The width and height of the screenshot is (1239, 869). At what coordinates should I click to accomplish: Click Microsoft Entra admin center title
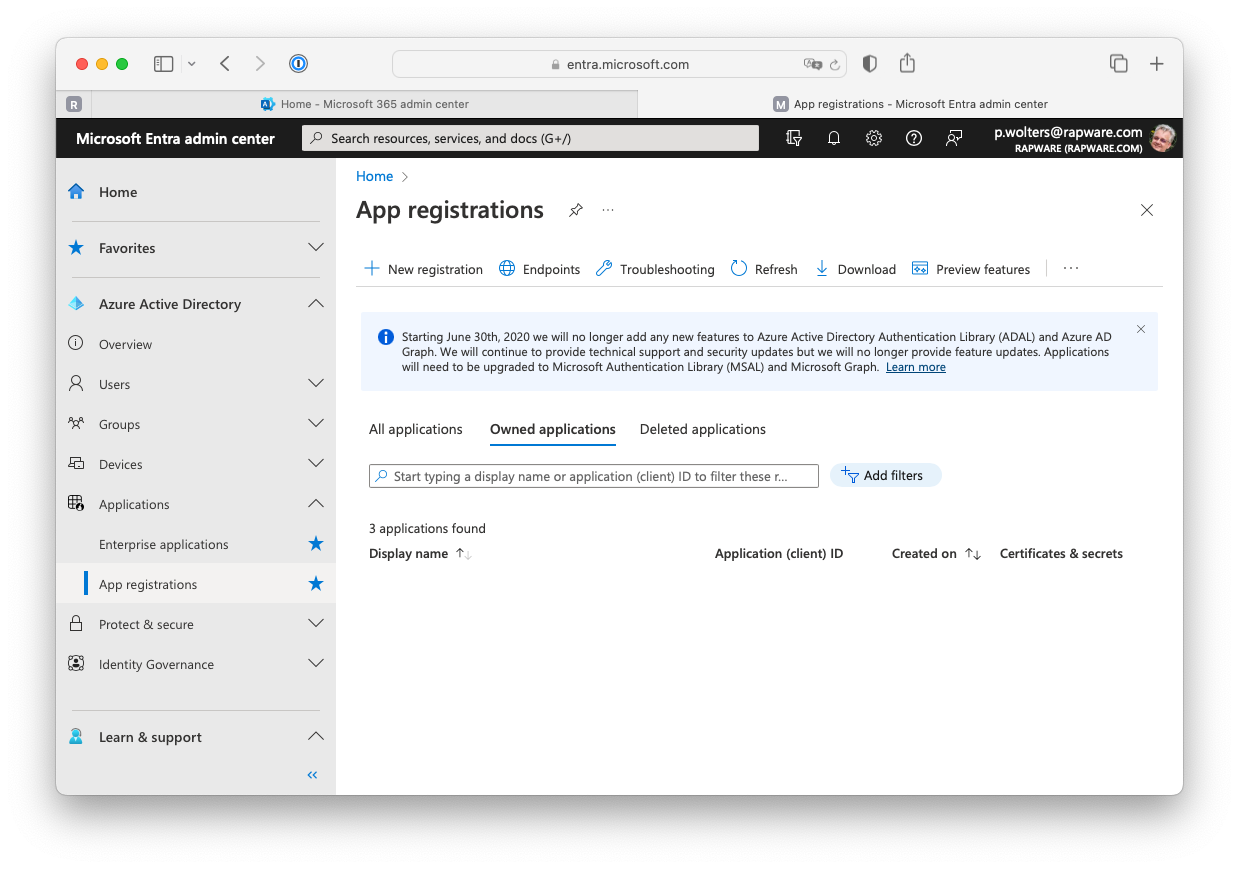point(176,139)
